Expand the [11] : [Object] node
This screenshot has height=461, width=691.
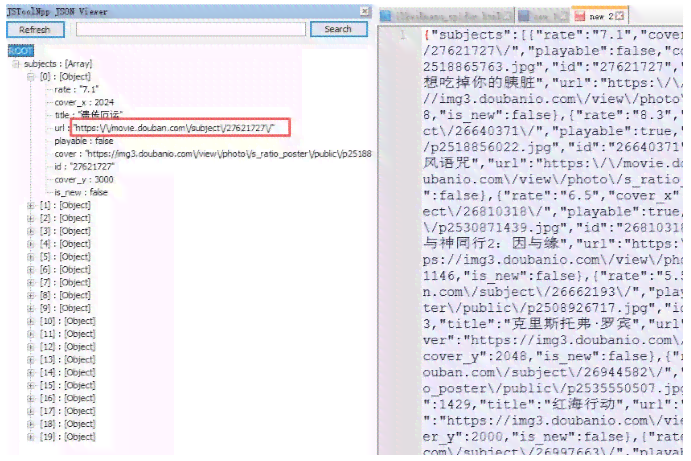tap(31, 334)
